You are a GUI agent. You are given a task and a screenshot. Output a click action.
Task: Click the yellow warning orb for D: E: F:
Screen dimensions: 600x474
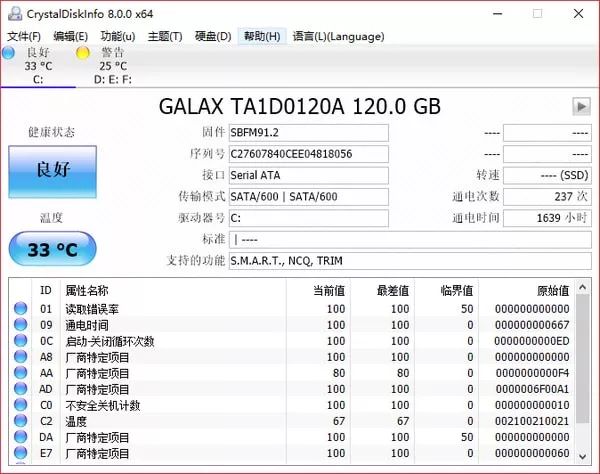point(83,53)
